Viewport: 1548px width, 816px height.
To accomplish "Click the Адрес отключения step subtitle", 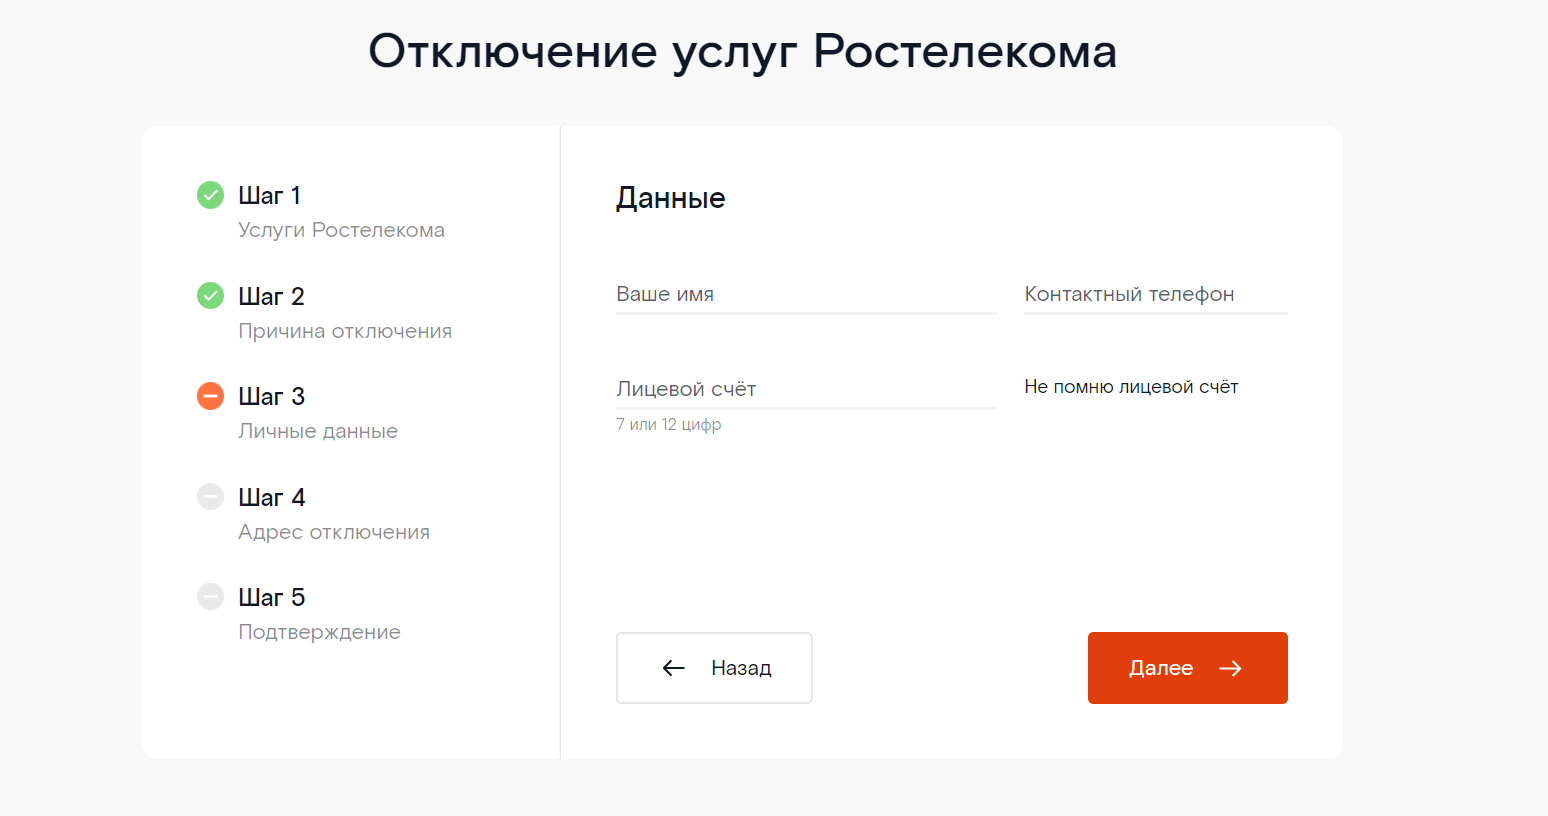I will click(x=334, y=532).
